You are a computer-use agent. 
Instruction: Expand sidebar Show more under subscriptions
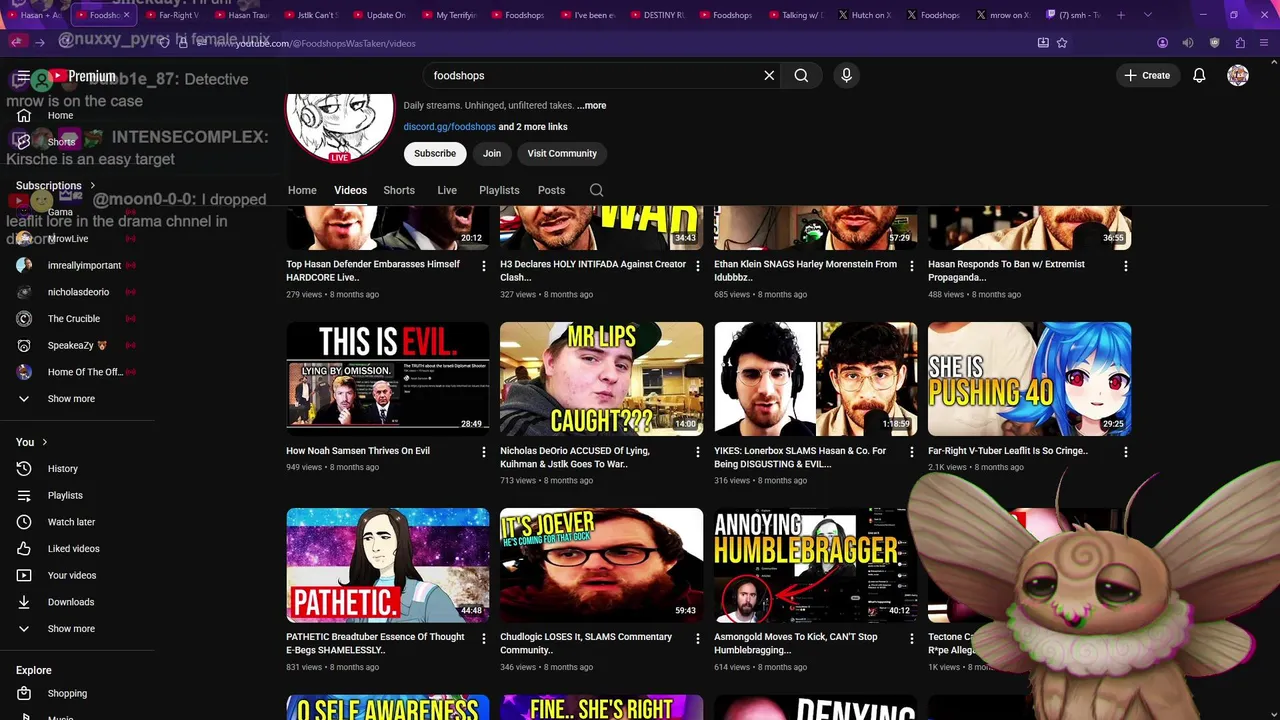point(71,399)
